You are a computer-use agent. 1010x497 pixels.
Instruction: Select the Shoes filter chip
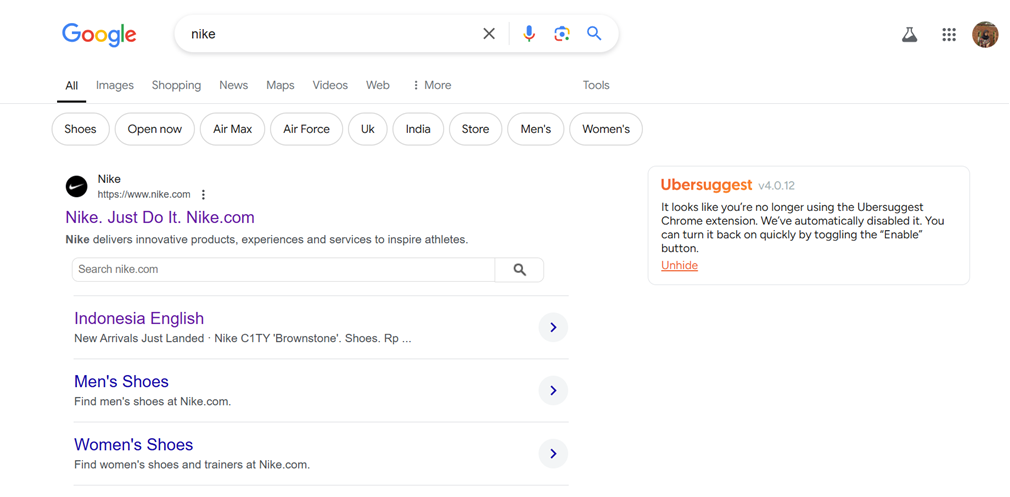pos(81,129)
